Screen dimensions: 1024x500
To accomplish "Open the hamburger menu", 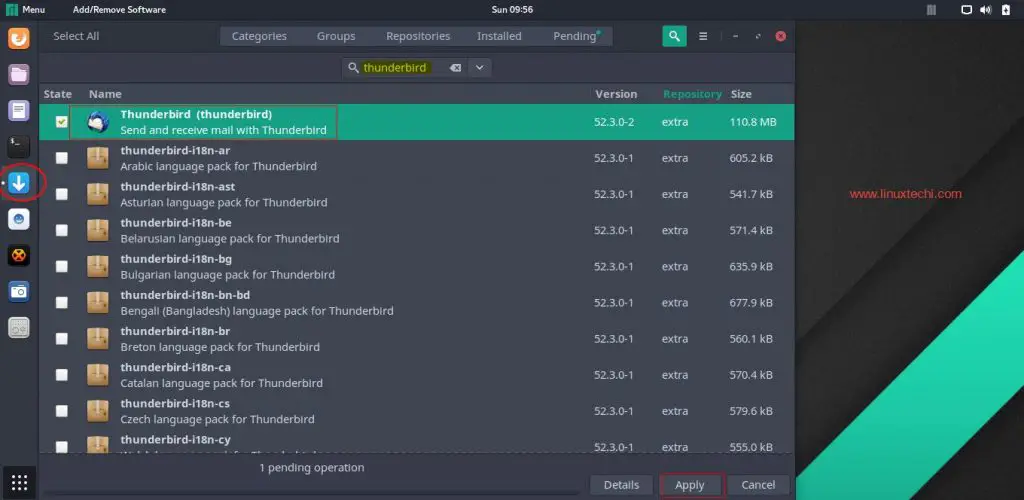I will click(x=703, y=37).
